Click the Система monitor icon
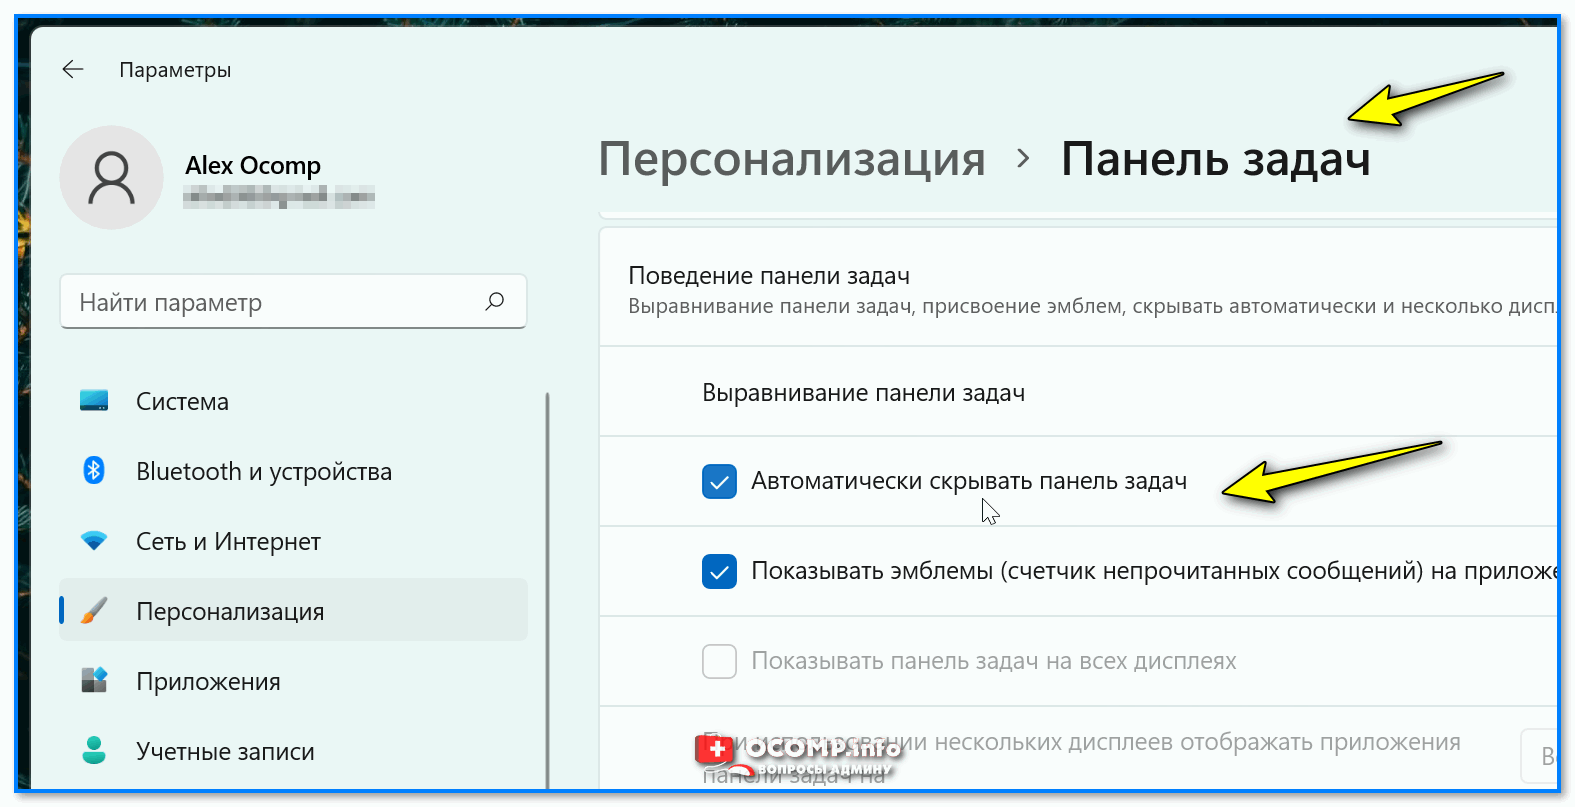1575x807 pixels. tap(94, 401)
